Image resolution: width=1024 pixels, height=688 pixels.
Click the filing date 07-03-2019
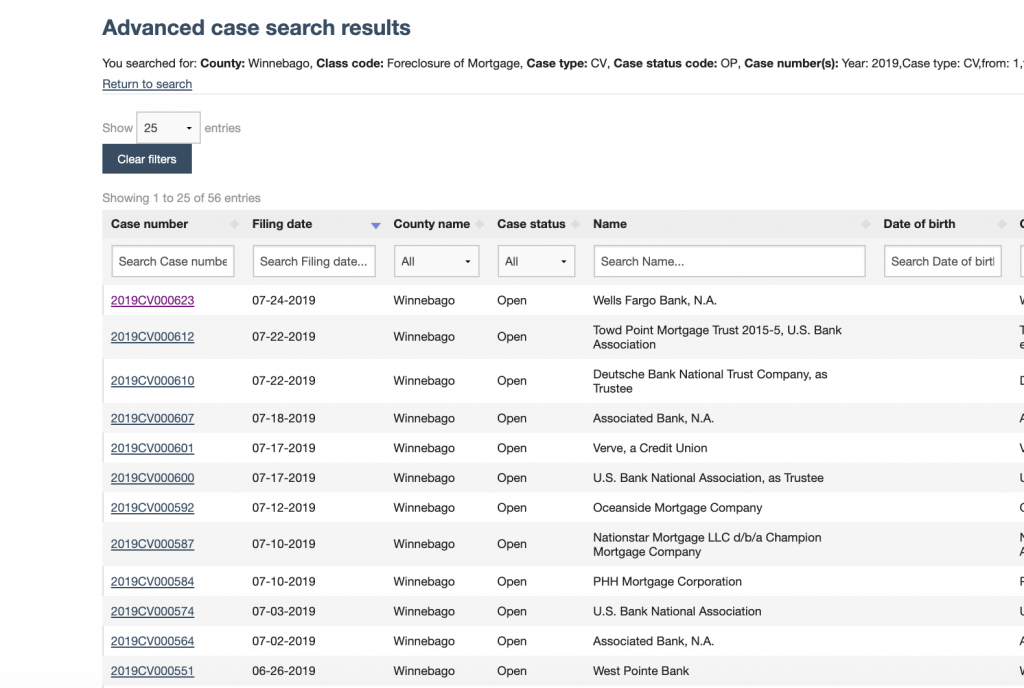[283, 612]
